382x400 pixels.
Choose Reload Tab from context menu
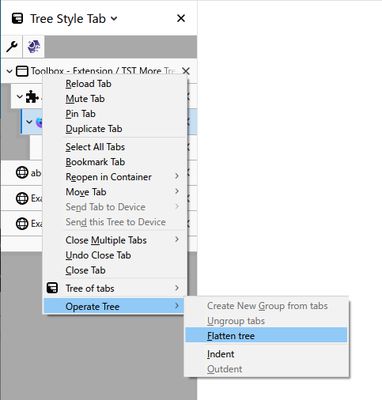click(x=115, y=84)
